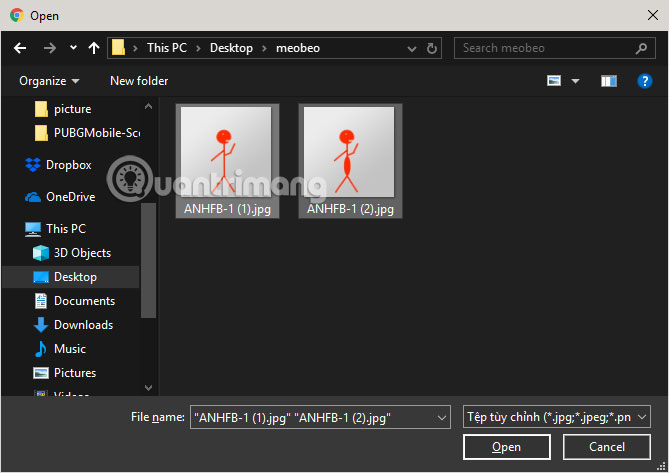This screenshot has width=669, height=473.
Task: Click the This PC monitor icon
Action: 33,229
